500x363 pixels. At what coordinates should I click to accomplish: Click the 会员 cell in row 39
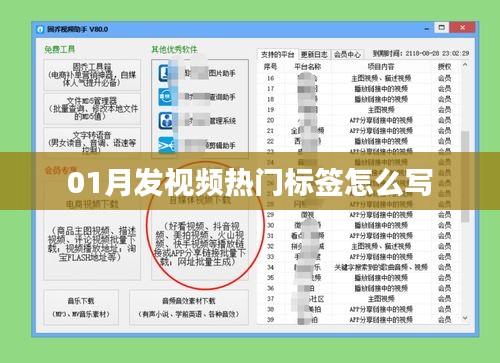tap(445, 320)
